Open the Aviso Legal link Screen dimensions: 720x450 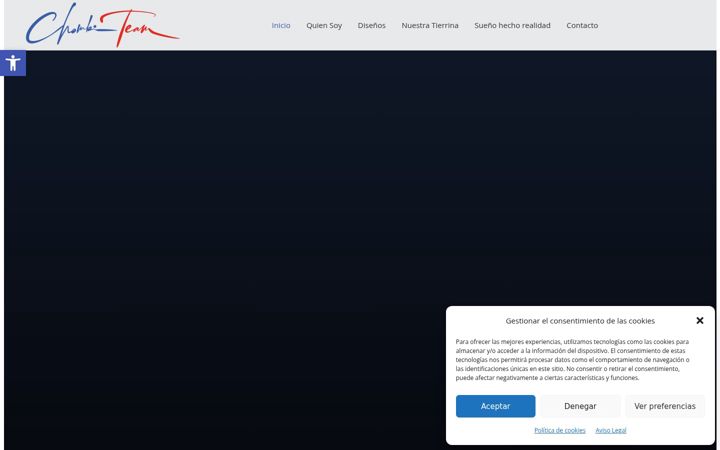pyautogui.click(x=610, y=430)
